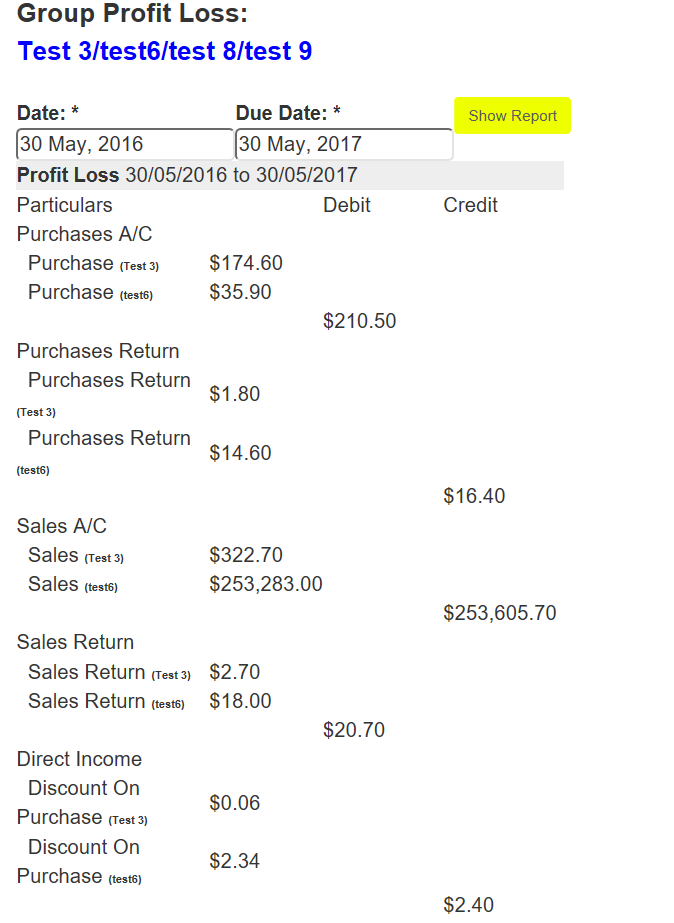Select the Sales A/C section label
The image size is (674, 923).
(62, 526)
